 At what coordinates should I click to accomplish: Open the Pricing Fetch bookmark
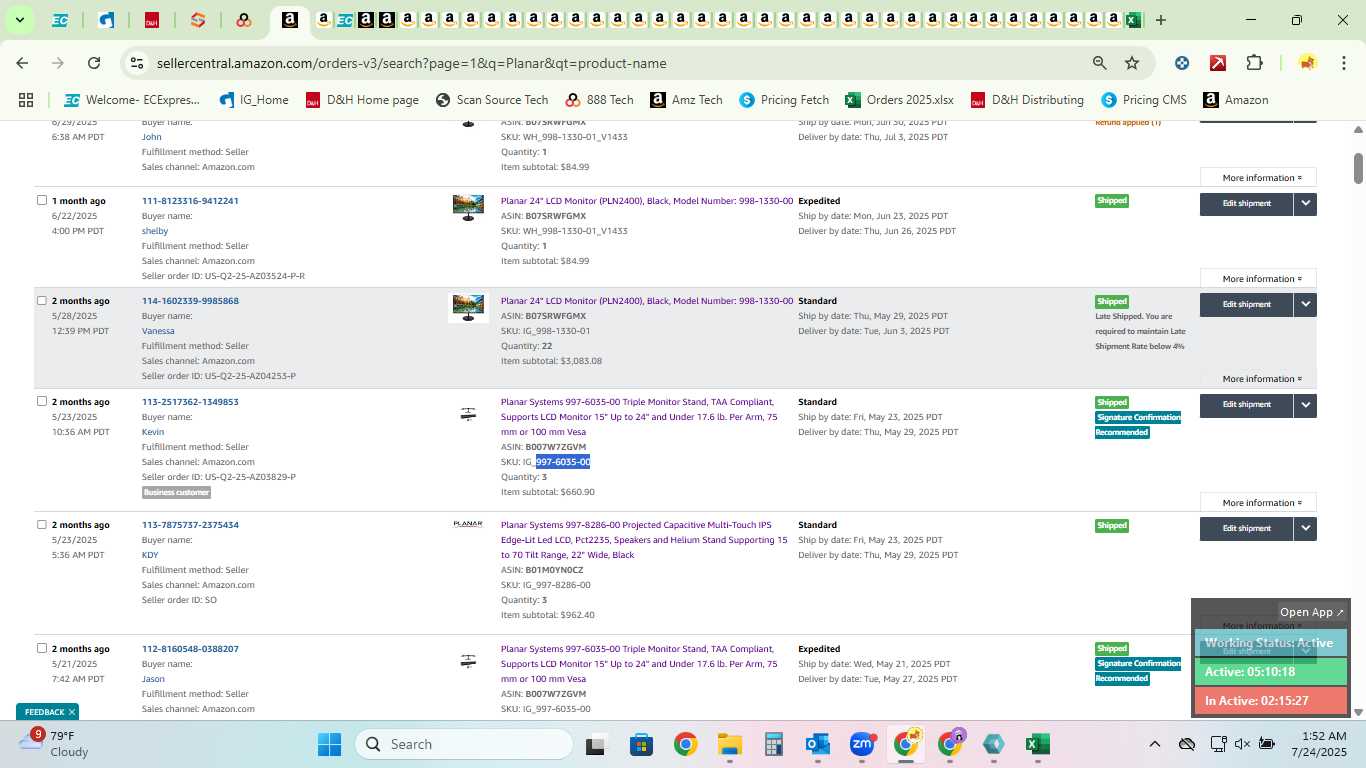(x=784, y=100)
